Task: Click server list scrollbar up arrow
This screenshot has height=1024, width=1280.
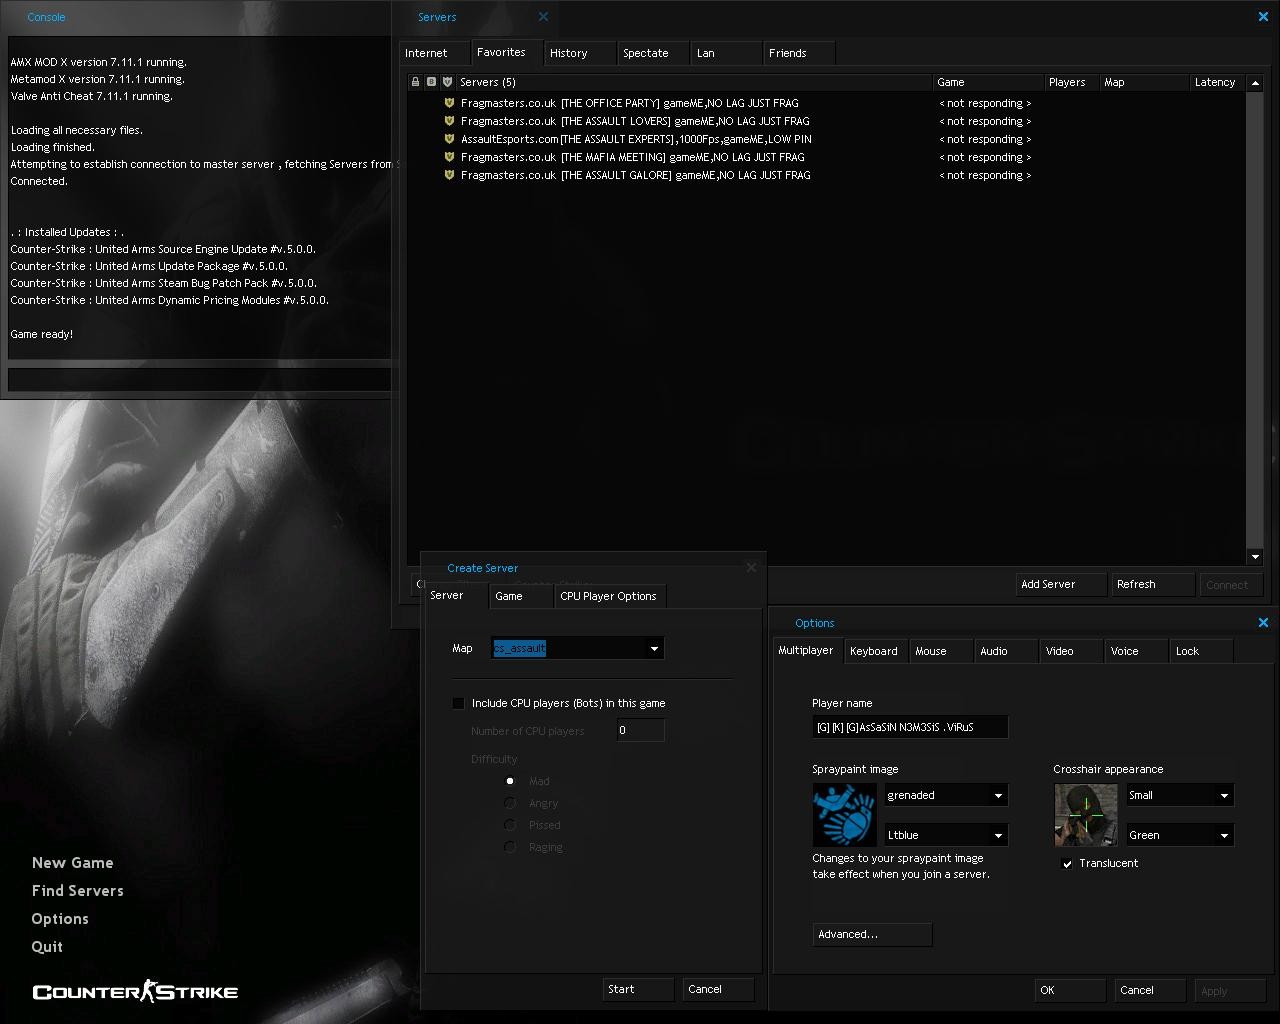Action: click(x=1255, y=83)
